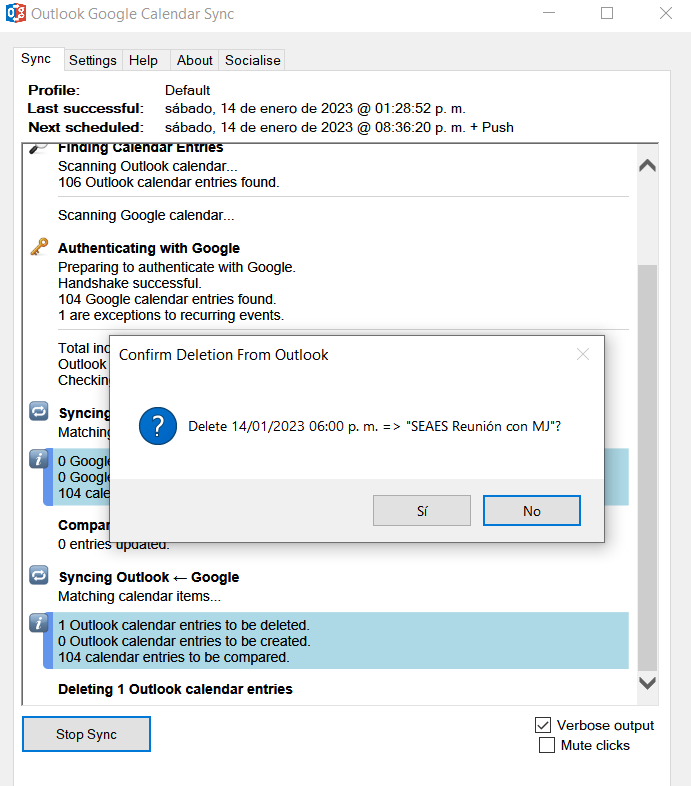The image size is (691, 786).
Task: Click the text '106 Outlook calendar entries found.'
Action: click(x=168, y=182)
